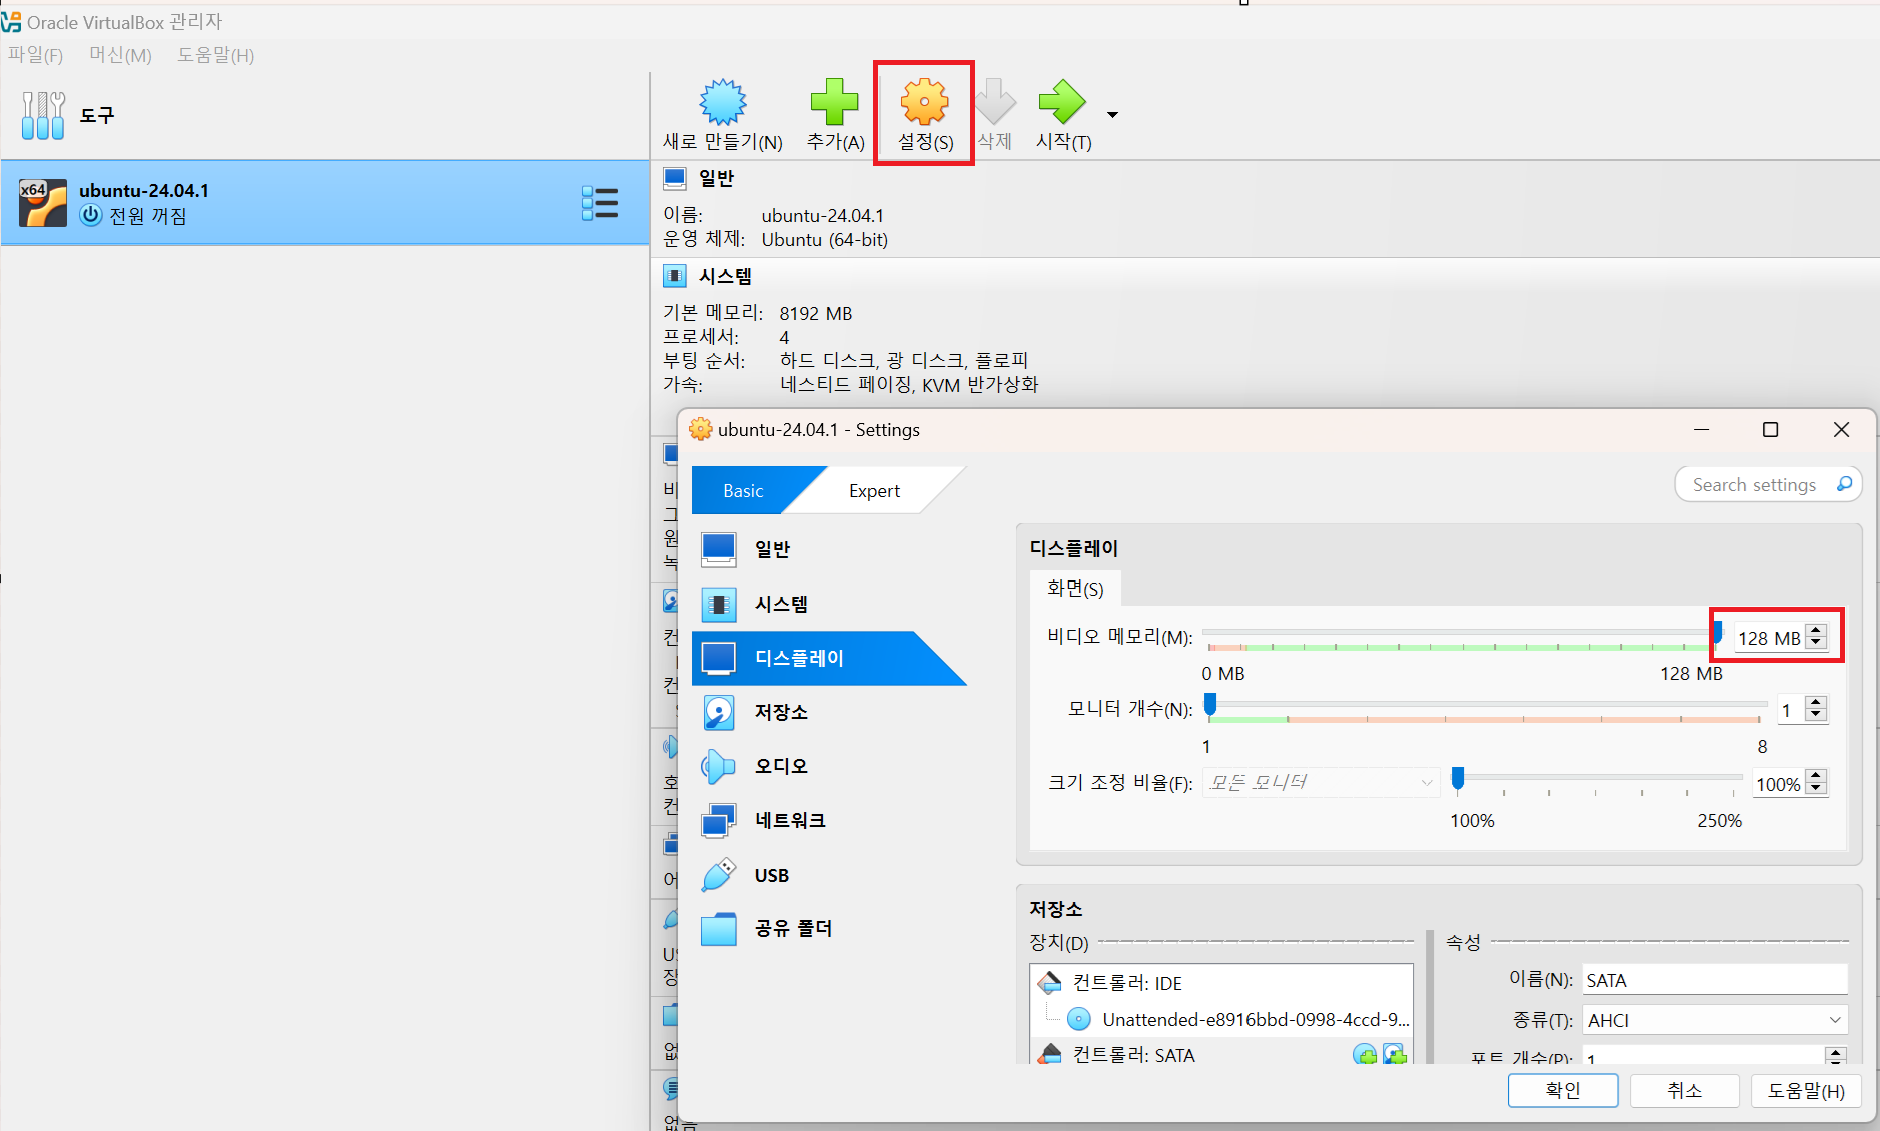
Task: Click the 일반 section icon in details pane
Action: tap(675, 178)
